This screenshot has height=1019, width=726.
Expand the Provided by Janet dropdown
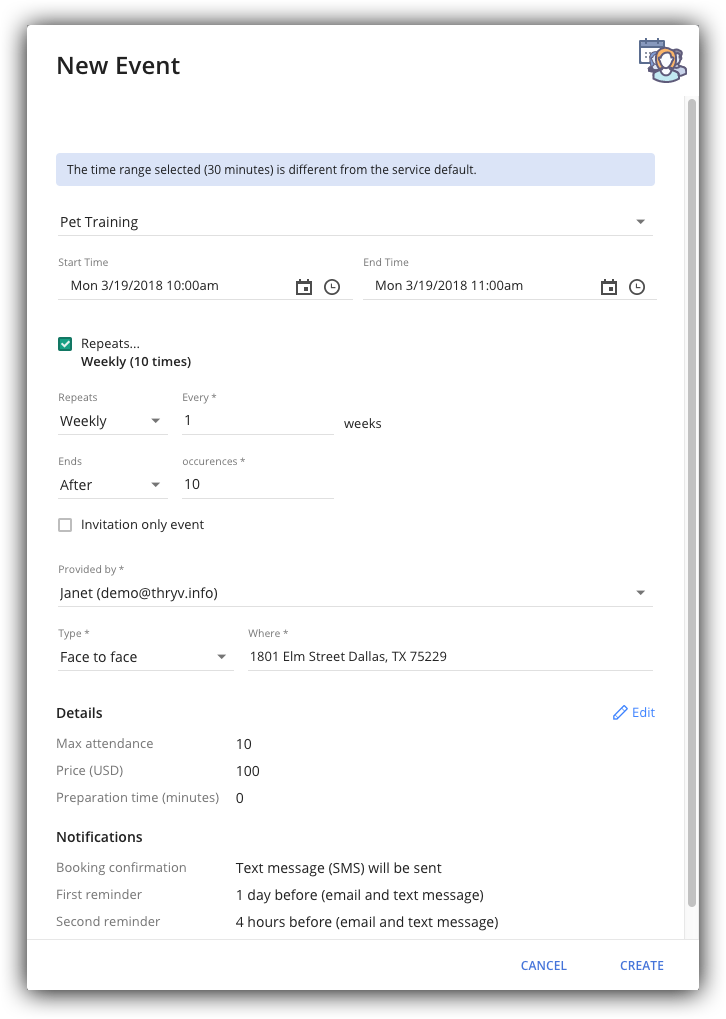pyautogui.click(x=355, y=593)
